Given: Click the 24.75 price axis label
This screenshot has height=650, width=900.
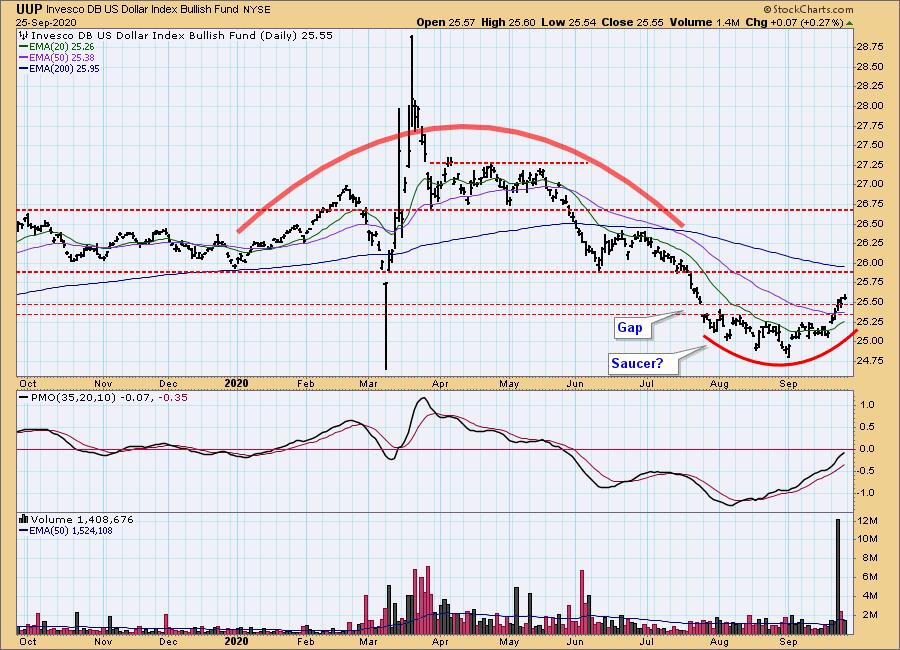Looking at the screenshot, I should tap(870, 361).
